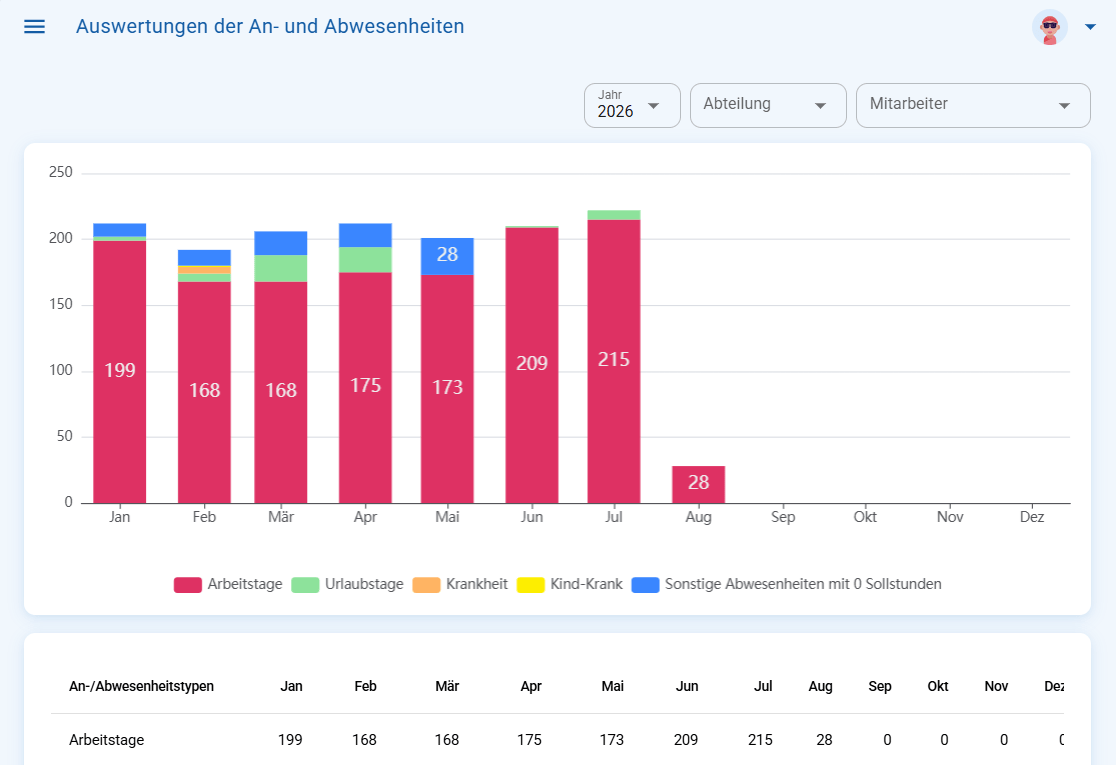The width and height of the screenshot is (1116, 765).
Task: Click the Jun column header in table
Action: 687,686
